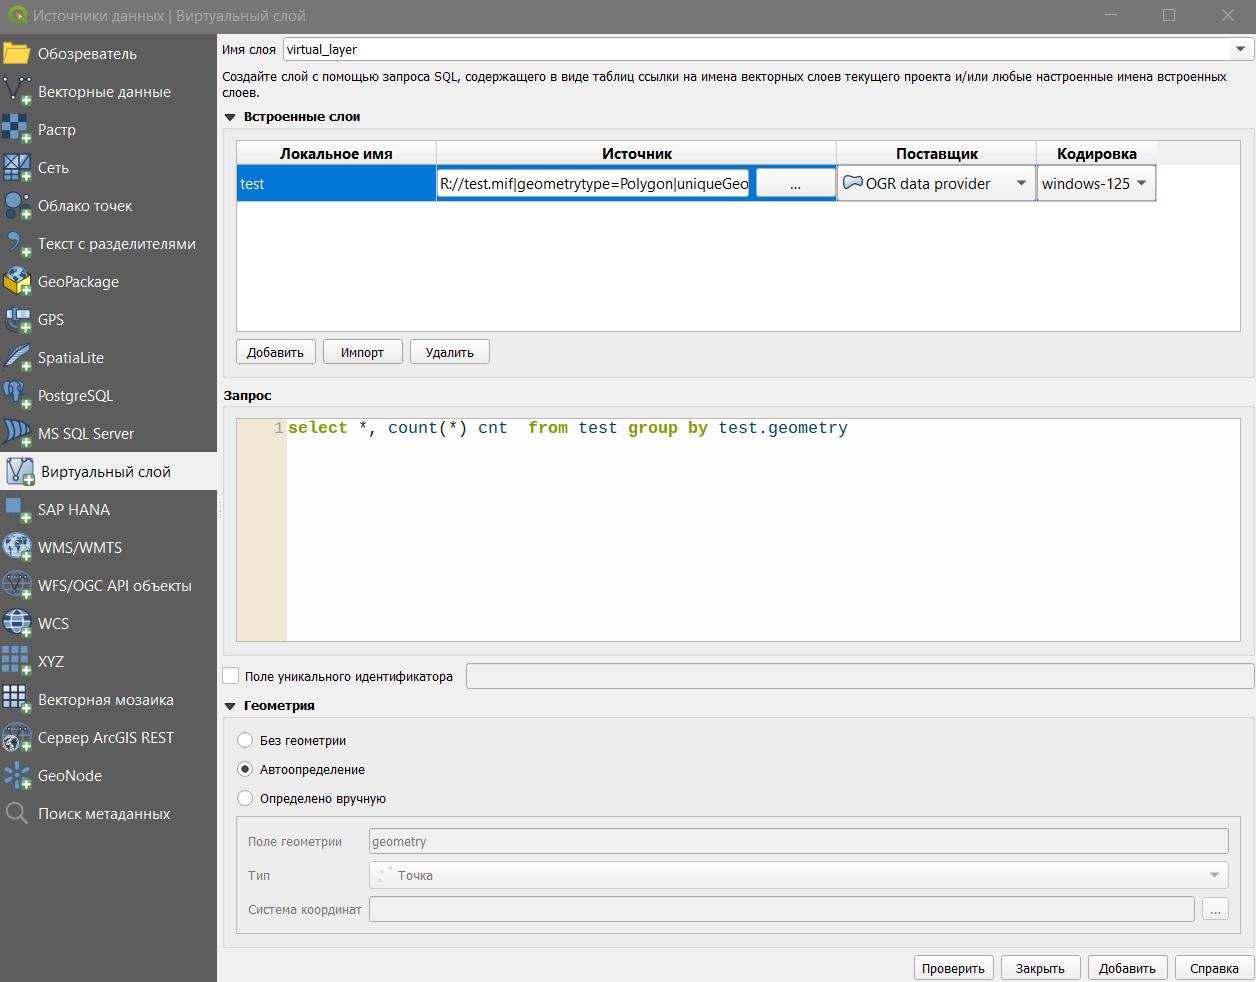1256x982 pixels.
Task: Open the Point cloud (Облако точек) icon
Action: (17, 206)
